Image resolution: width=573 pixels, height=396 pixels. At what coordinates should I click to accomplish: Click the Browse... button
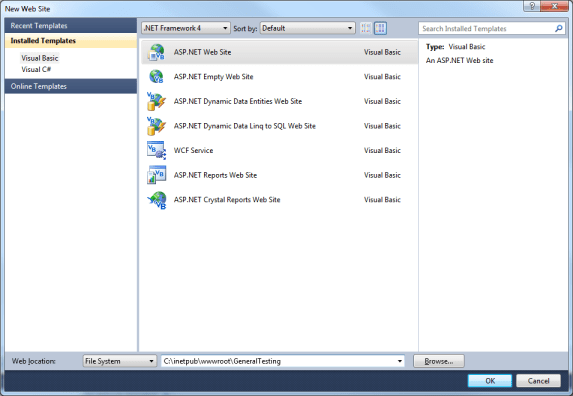click(x=439, y=361)
